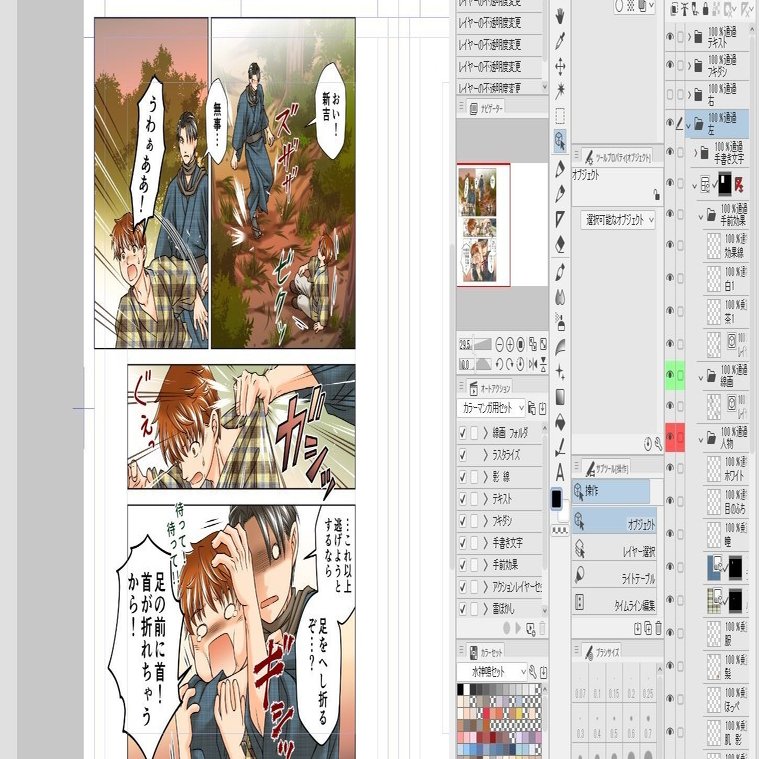
Task: Select the 操作 sub tool group
Action: point(611,492)
